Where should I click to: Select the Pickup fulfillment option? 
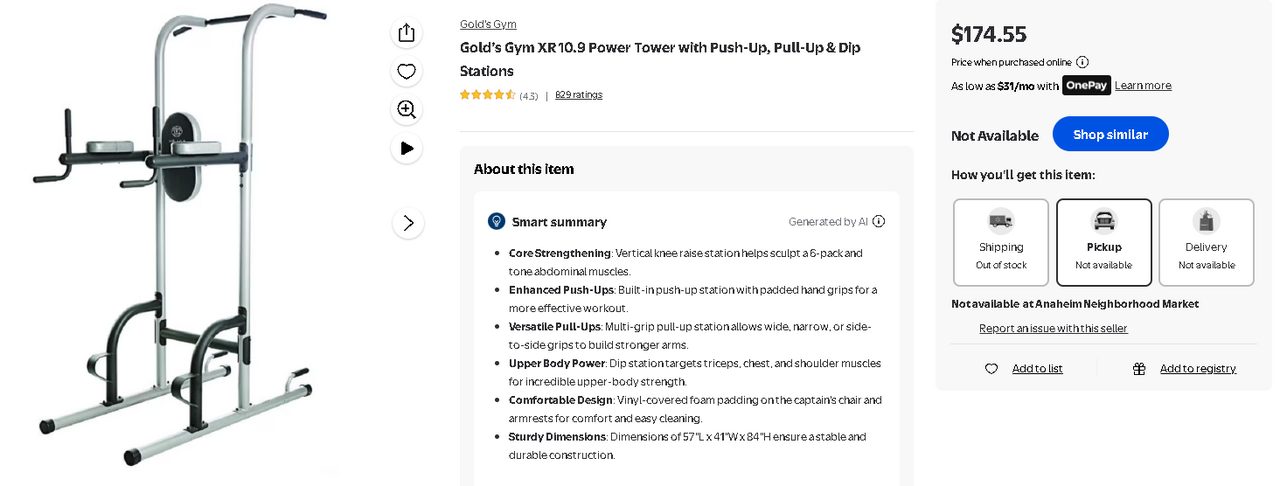coord(1104,242)
